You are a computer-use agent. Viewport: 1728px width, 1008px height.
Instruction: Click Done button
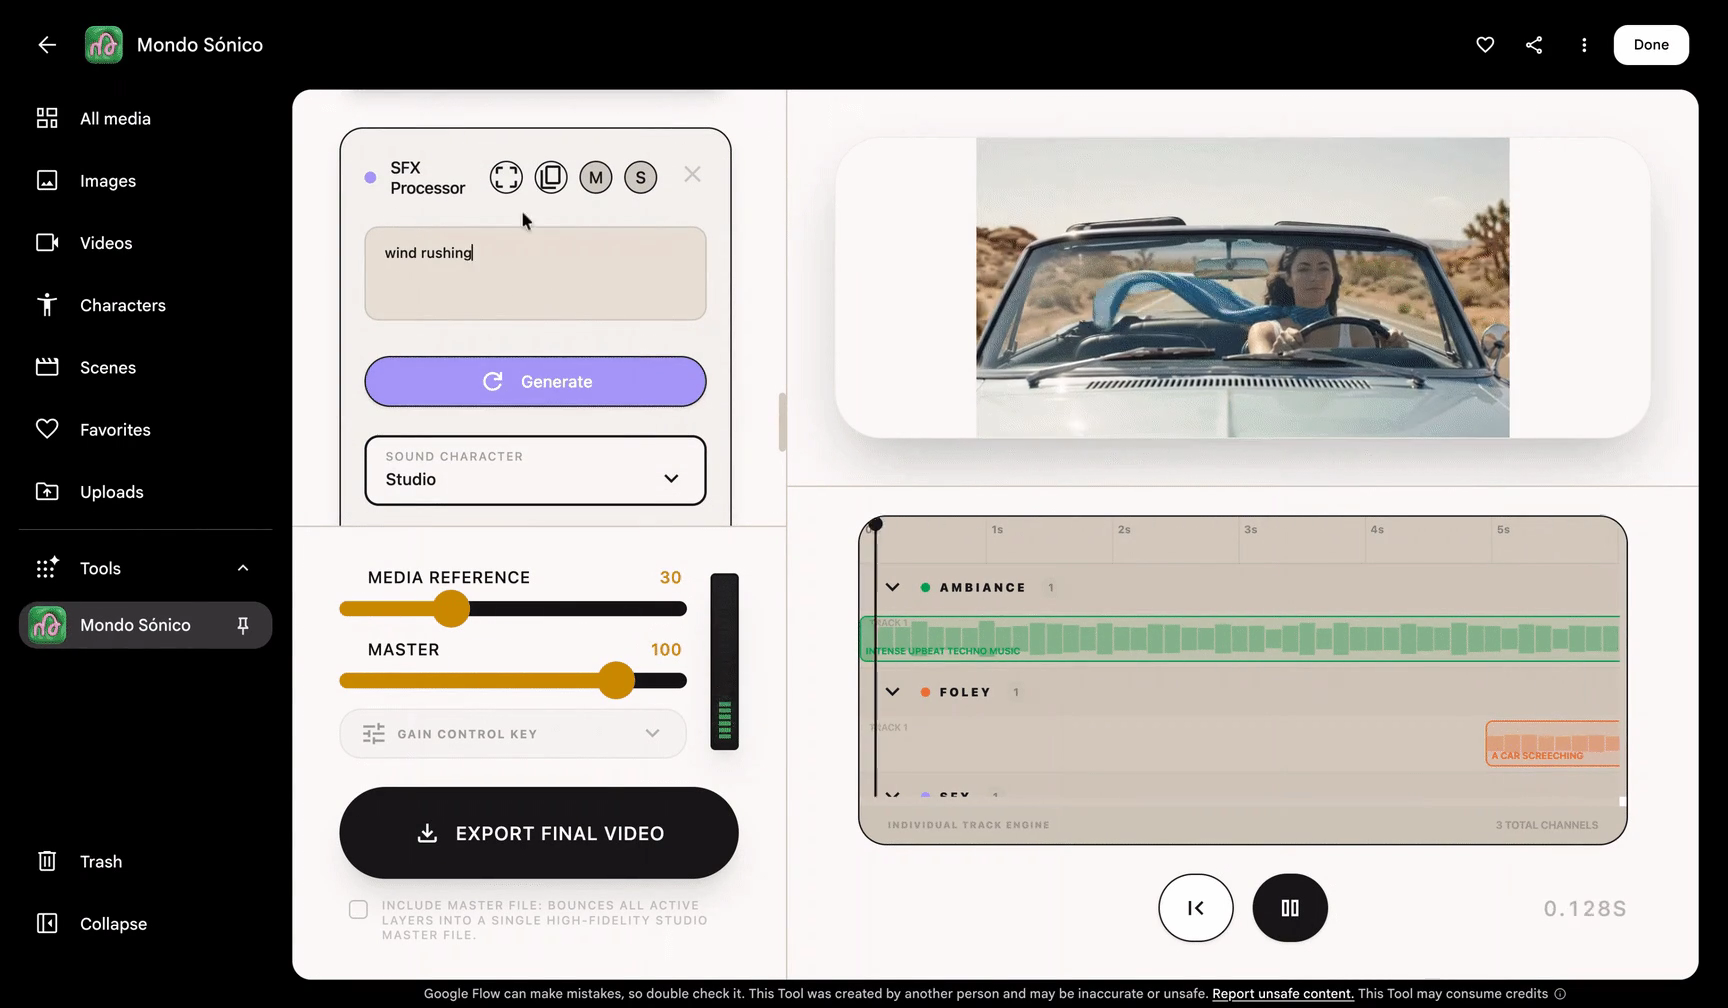(1651, 45)
